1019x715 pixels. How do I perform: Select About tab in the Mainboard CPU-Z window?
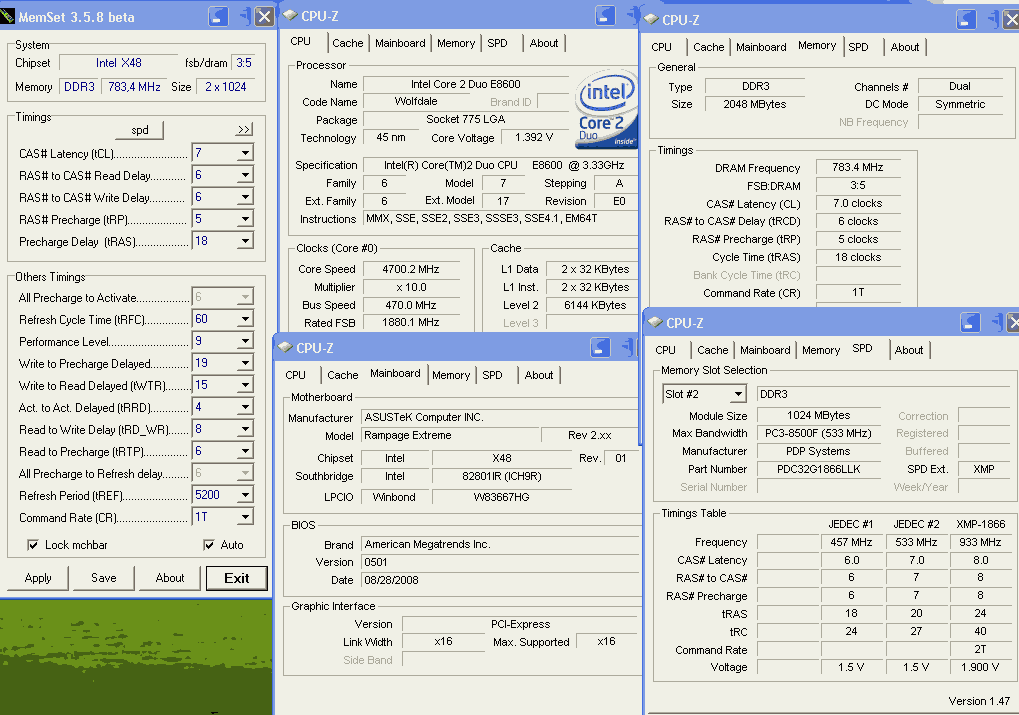click(539, 375)
